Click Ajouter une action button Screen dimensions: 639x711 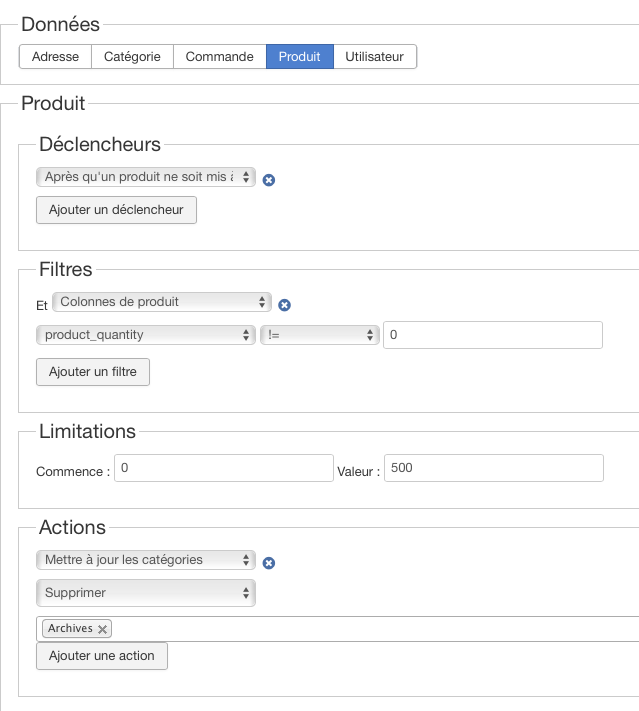point(102,656)
